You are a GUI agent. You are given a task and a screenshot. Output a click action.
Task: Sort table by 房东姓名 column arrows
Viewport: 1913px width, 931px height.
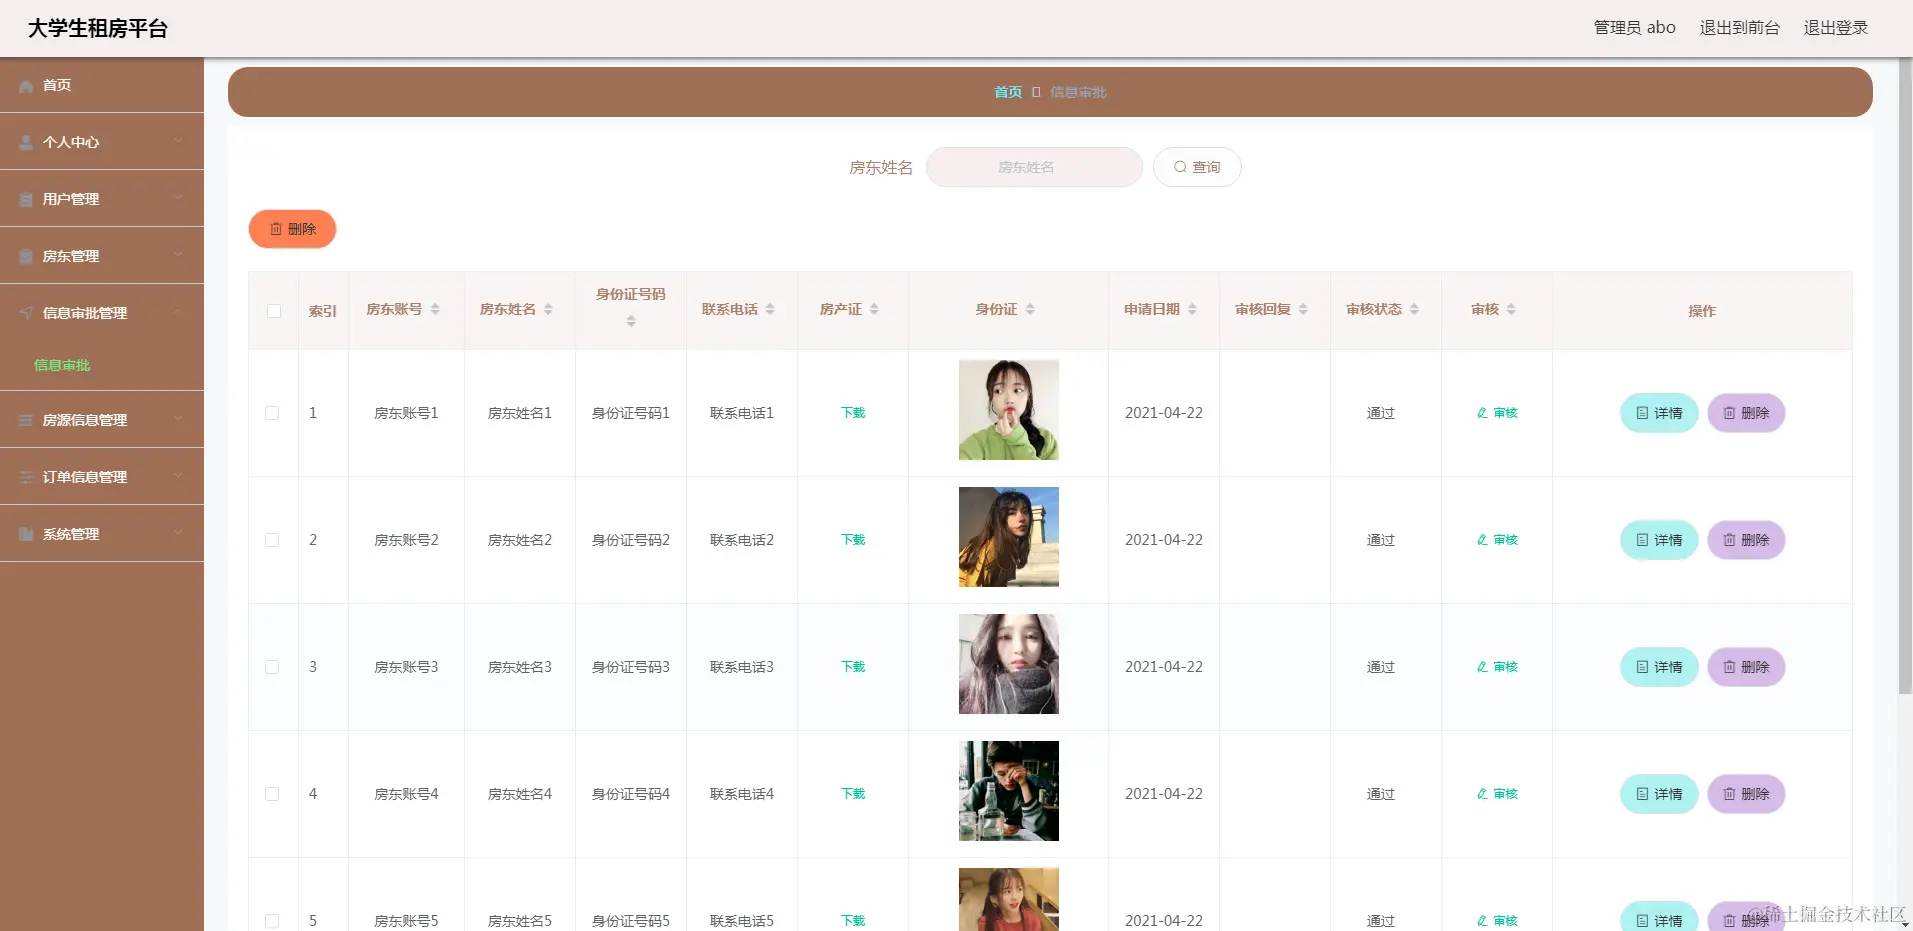548,310
